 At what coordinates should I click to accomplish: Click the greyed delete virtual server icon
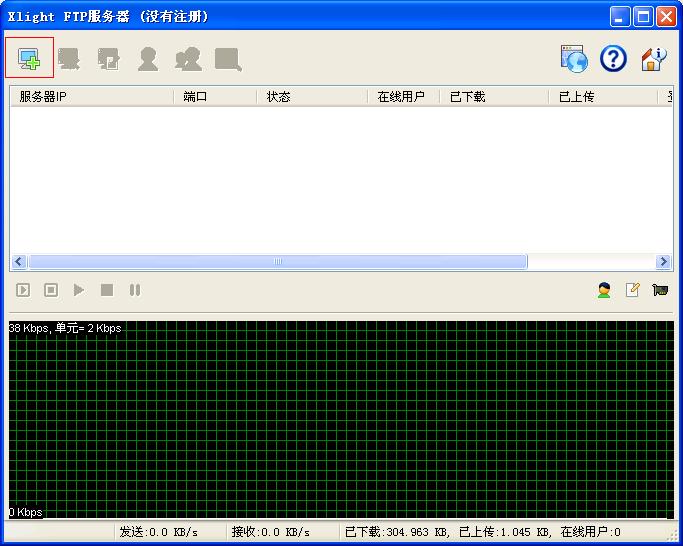pos(69,59)
